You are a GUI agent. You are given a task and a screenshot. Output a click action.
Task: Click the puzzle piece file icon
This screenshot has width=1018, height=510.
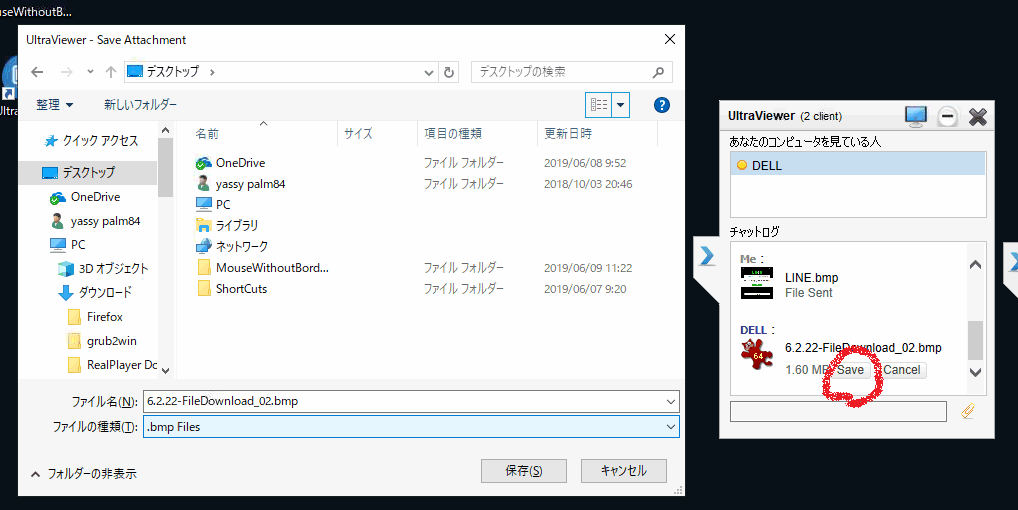757,354
